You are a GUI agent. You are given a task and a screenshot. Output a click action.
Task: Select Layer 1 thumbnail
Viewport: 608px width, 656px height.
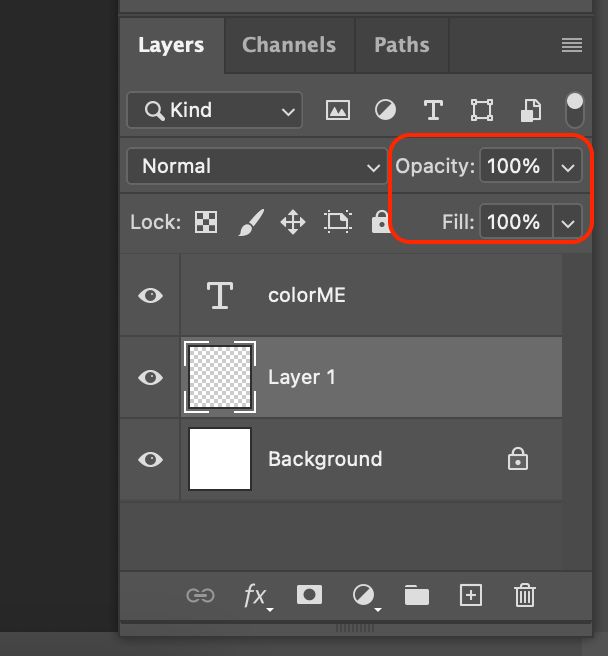coord(220,377)
